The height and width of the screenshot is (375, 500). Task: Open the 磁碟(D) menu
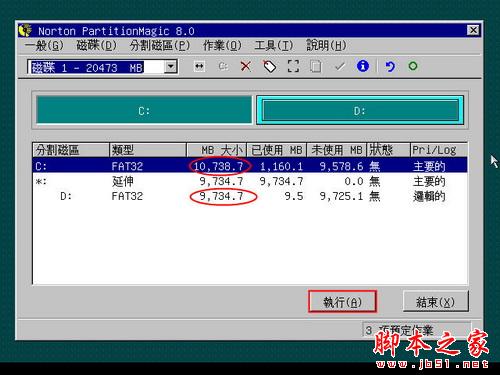point(96,46)
